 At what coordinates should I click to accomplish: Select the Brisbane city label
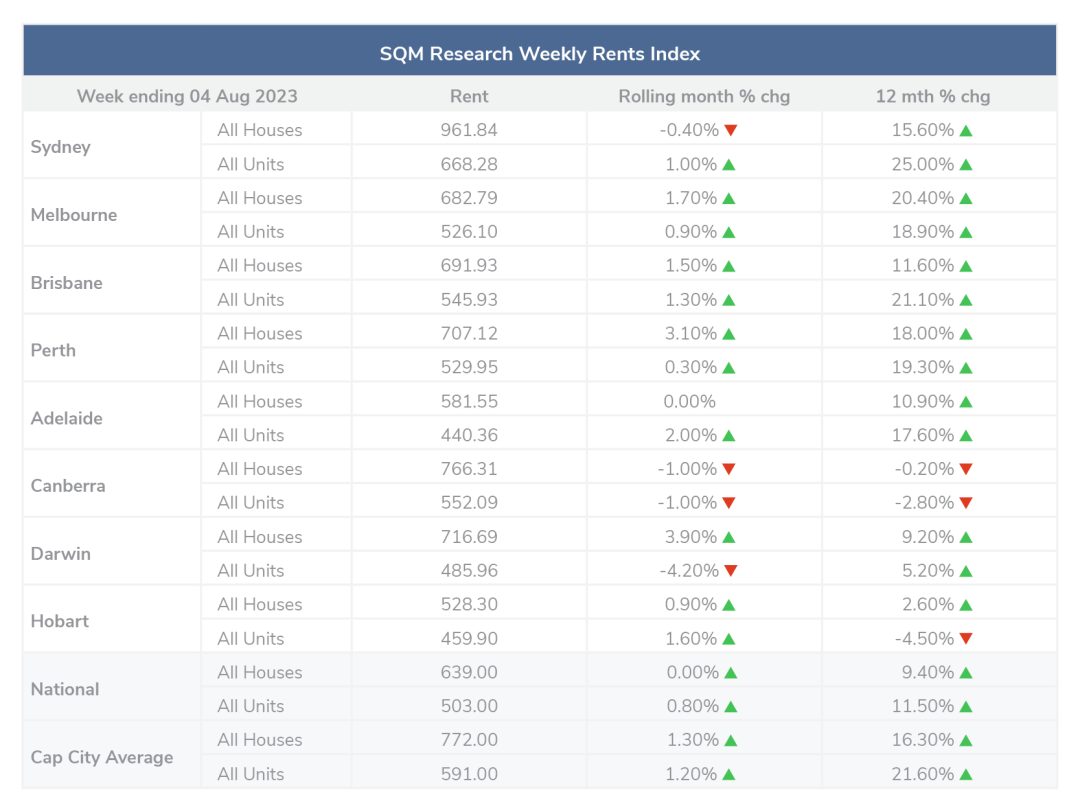click(x=67, y=283)
